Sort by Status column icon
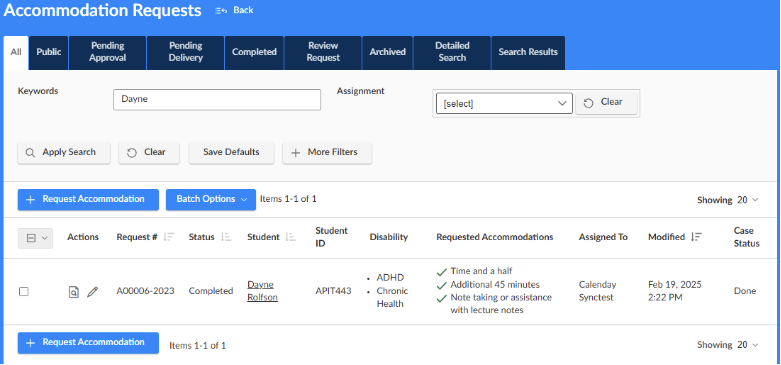781x365 pixels. click(x=226, y=237)
